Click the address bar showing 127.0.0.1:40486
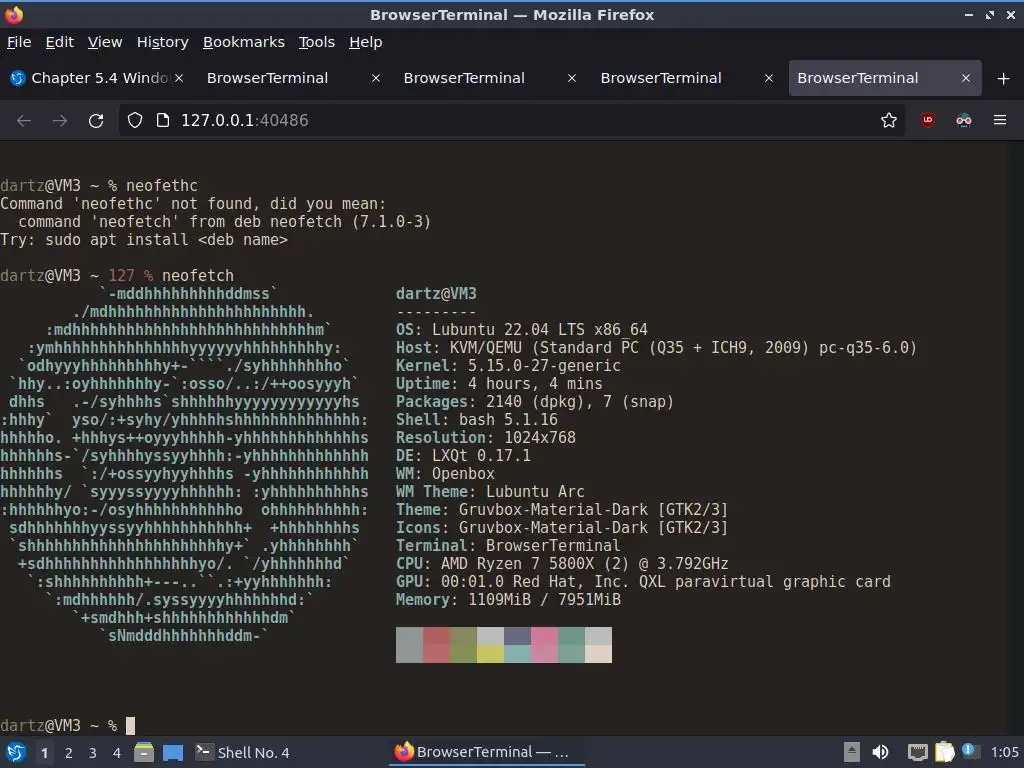 point(511,120)
